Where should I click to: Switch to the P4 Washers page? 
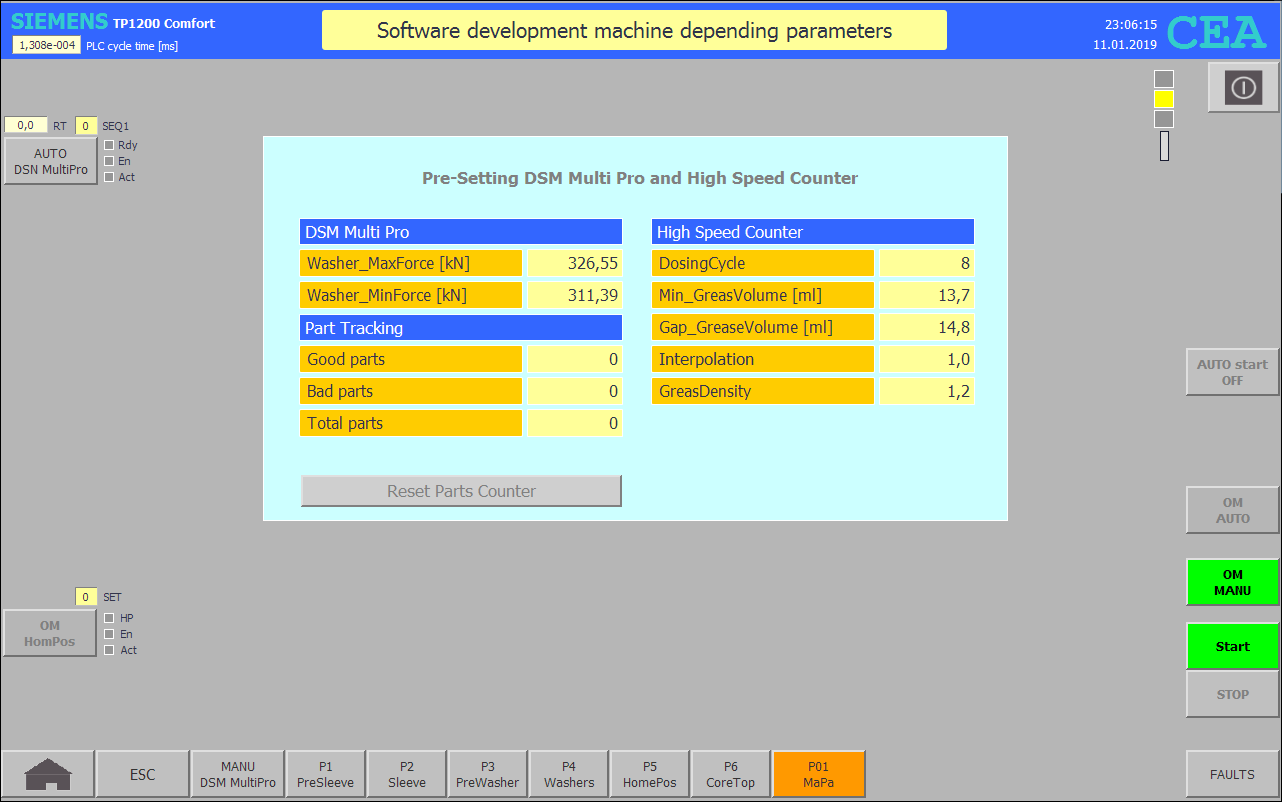click(569, 774)
